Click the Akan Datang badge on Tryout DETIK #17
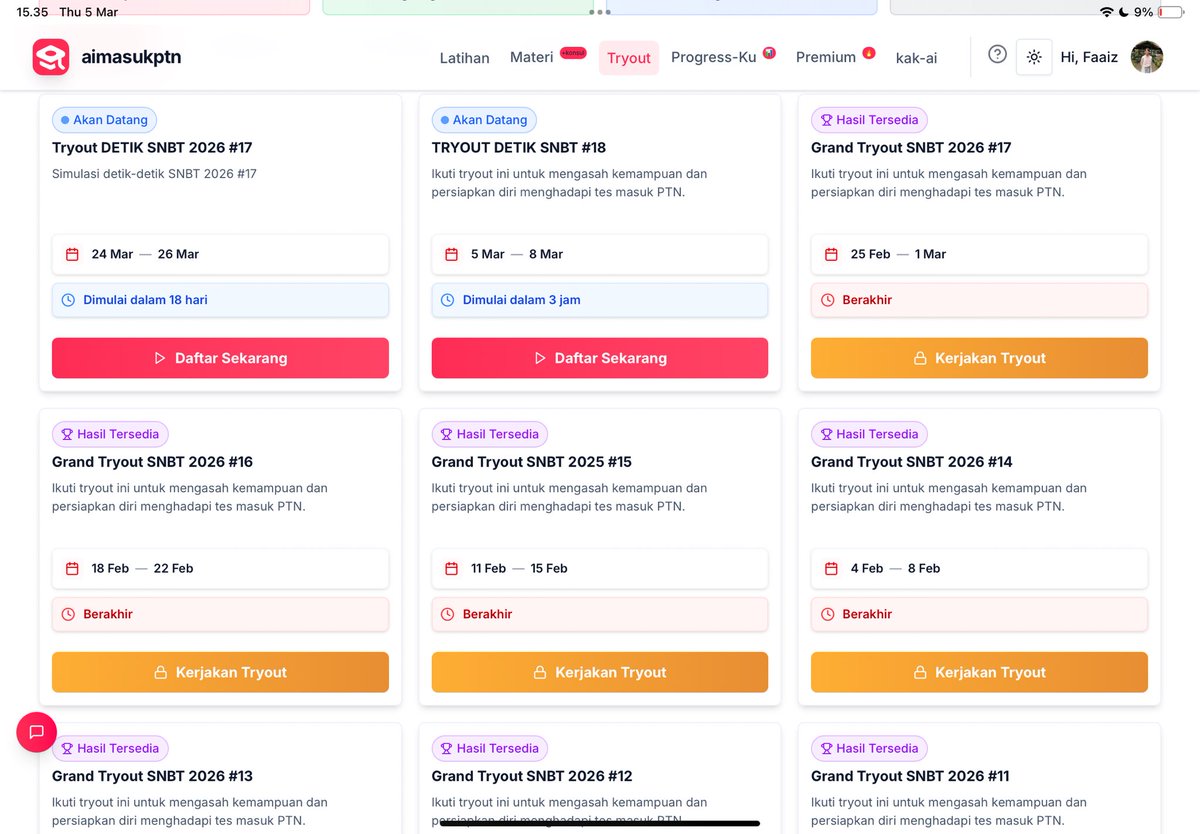This screenshot has width=1200, height=834. click(x=105, y=120)
